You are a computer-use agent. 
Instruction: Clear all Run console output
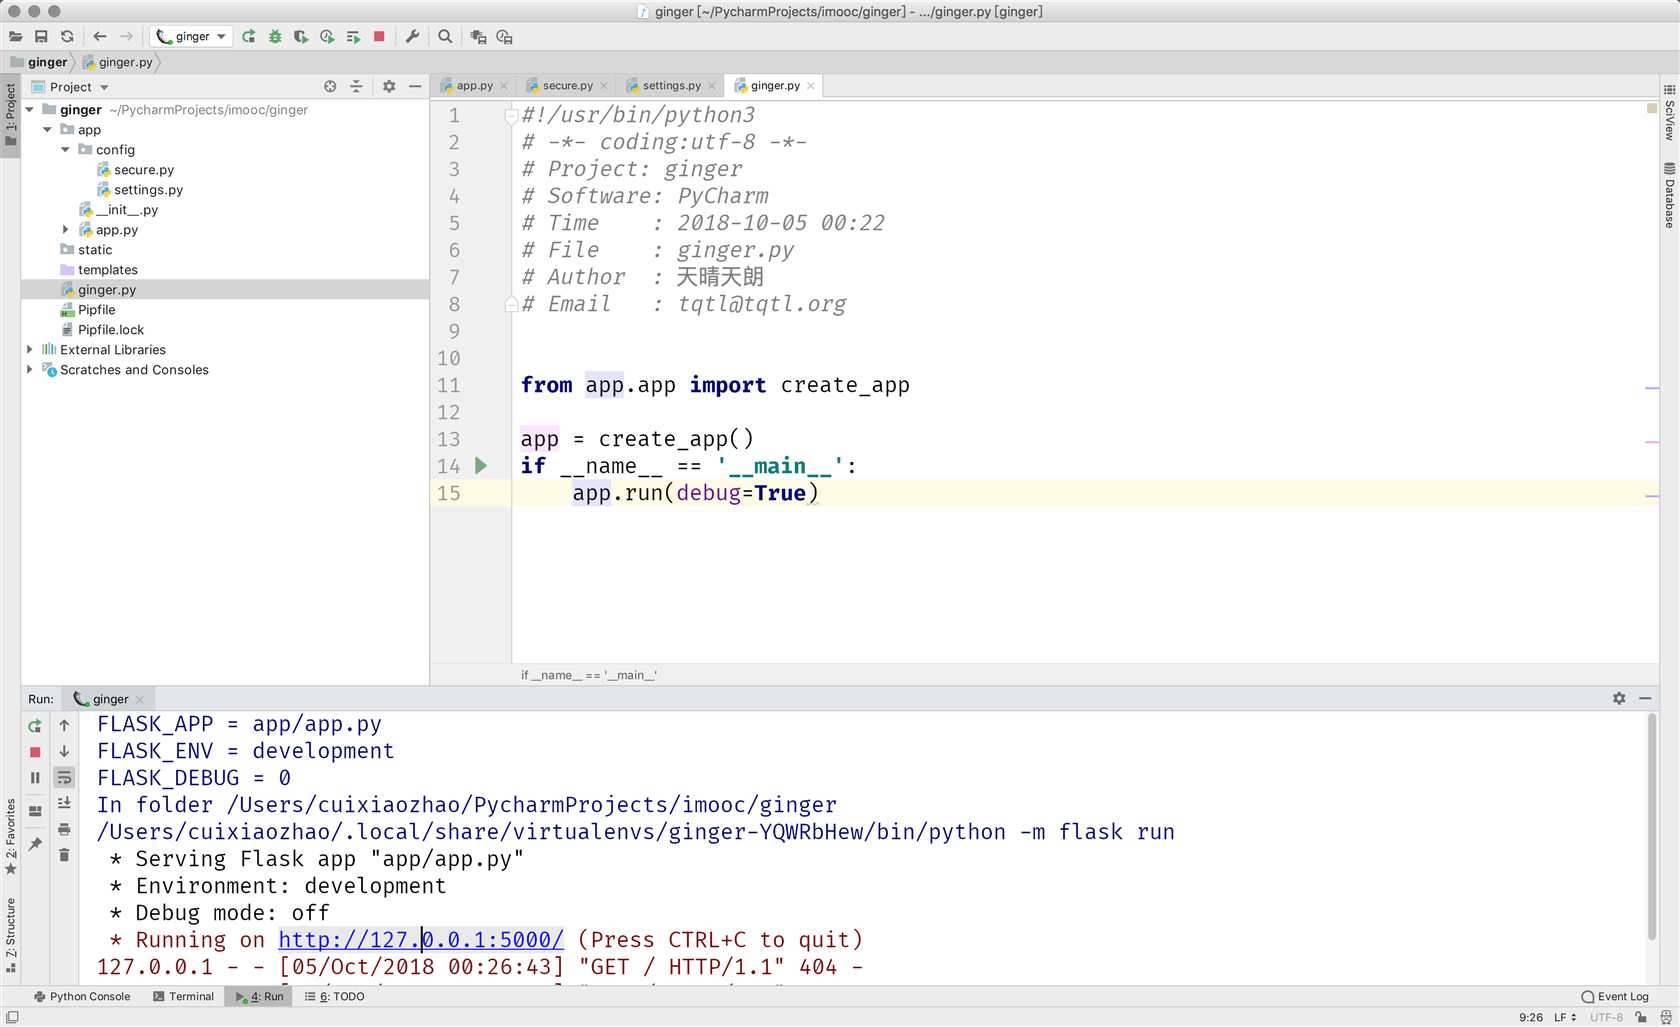pos(64,855)
